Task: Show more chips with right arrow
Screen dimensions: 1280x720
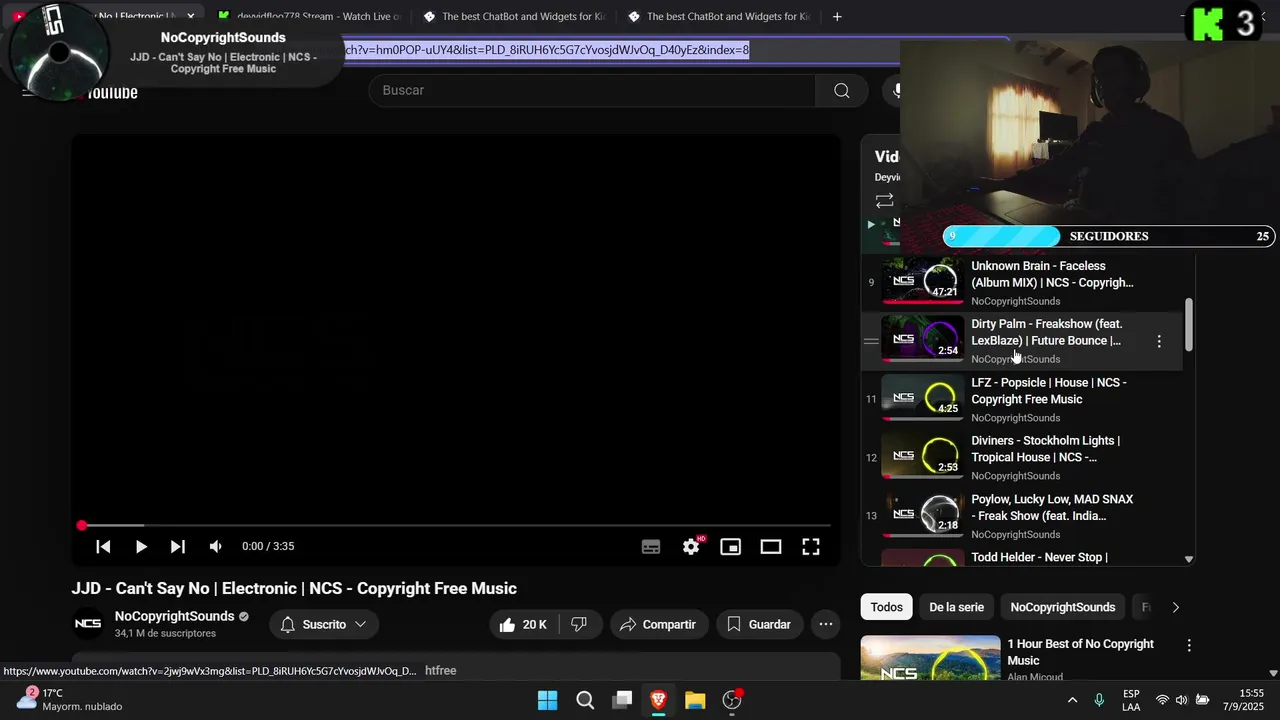Action: [x=1175, y=607]
